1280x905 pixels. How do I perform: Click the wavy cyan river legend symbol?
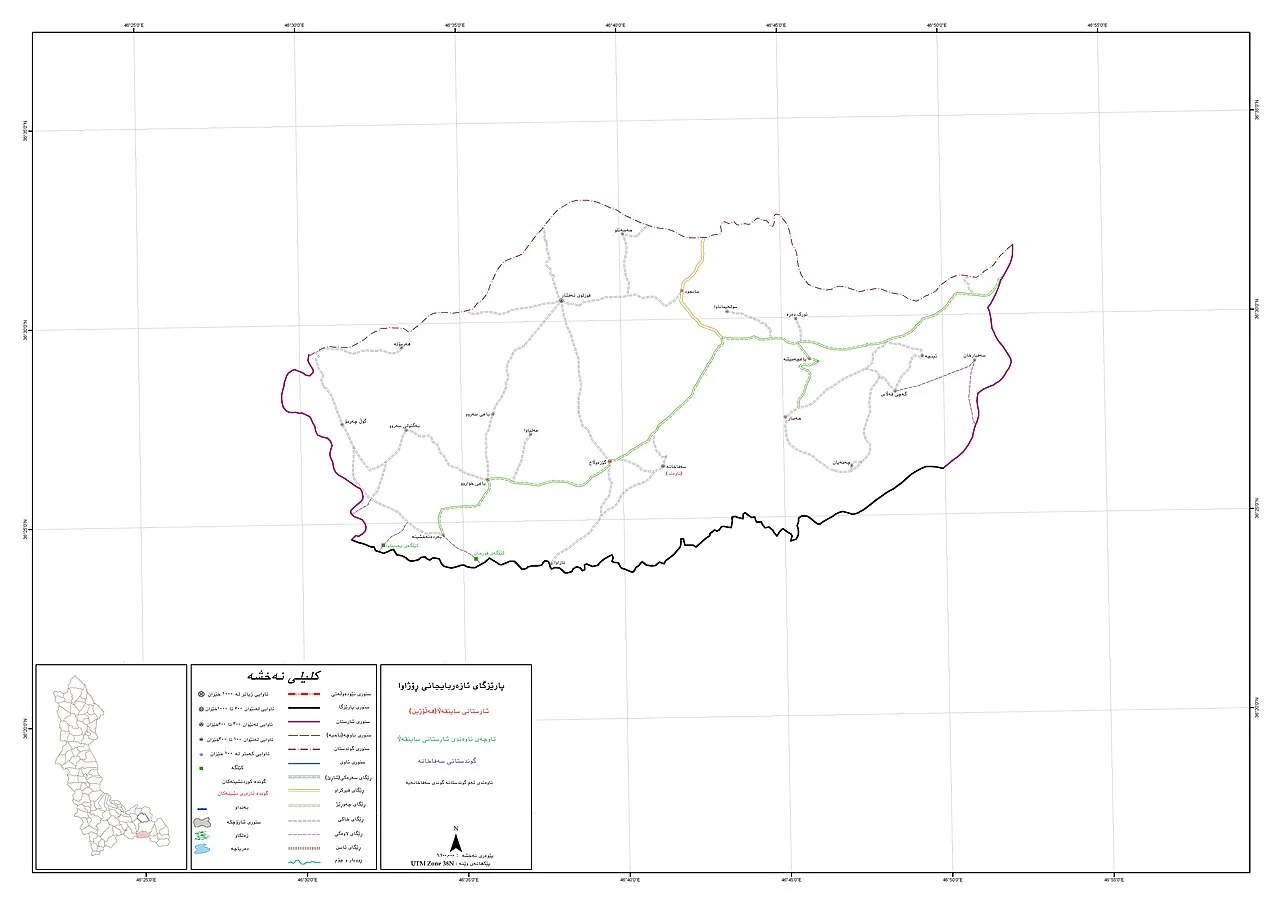(x=303, y=861)
